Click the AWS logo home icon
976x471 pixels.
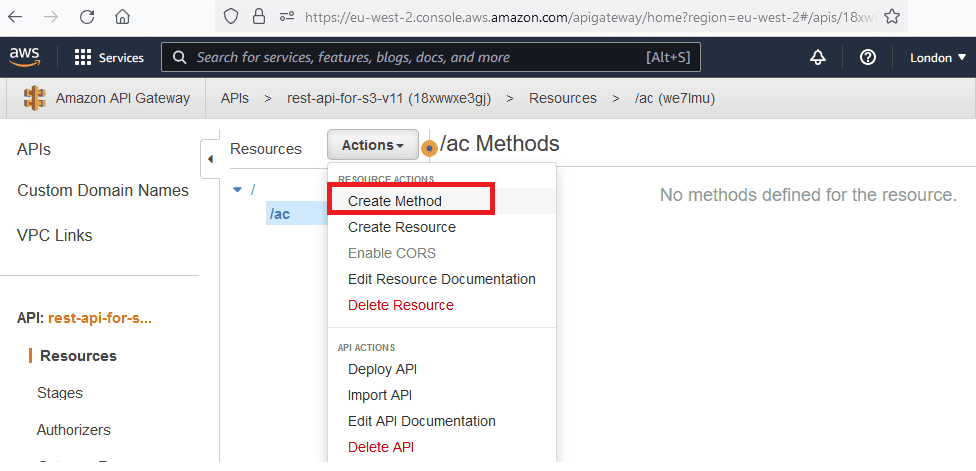click(25, 57)
